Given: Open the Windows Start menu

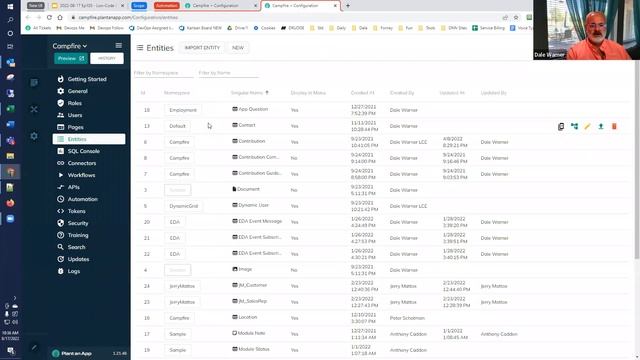Looking at the screenshot, I should [x=10, y=7].
